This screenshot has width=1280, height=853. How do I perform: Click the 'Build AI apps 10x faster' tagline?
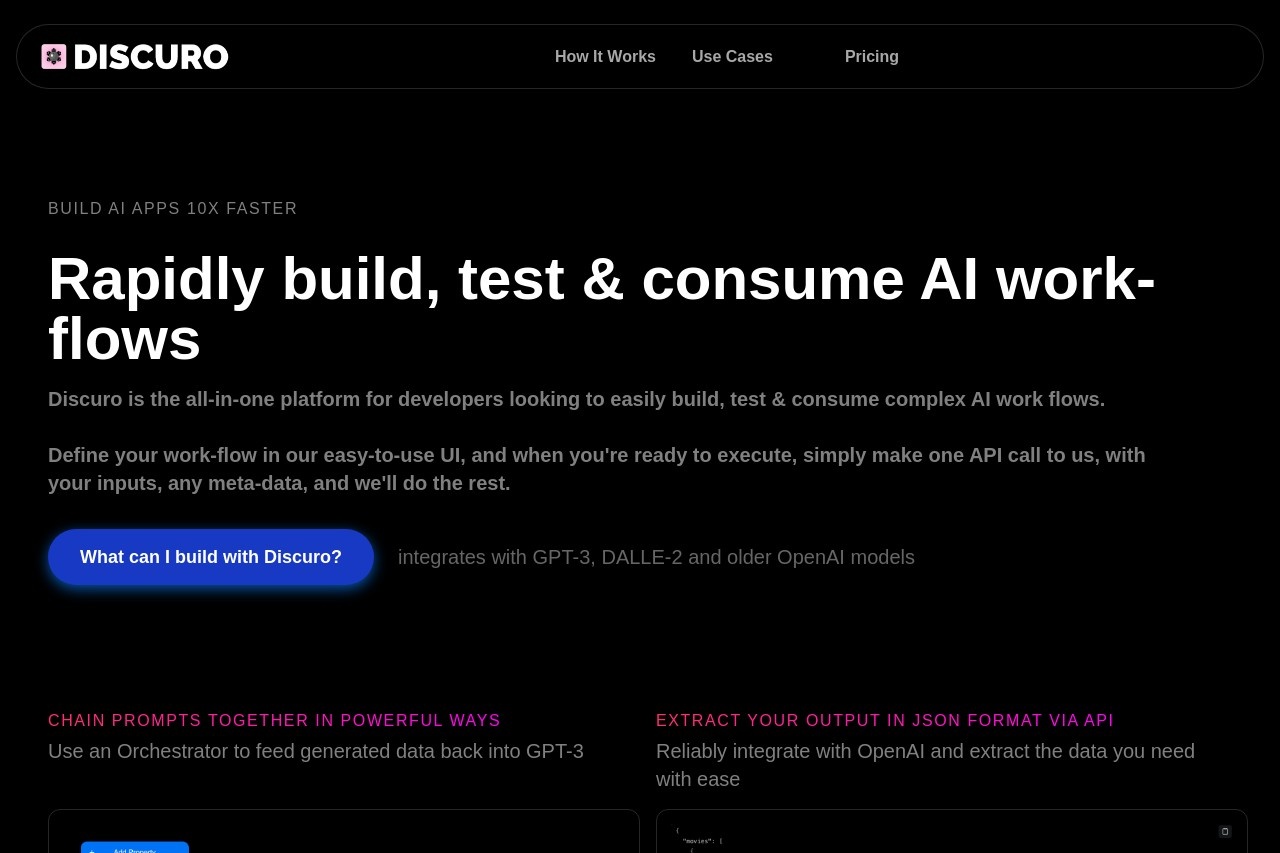(173, 209)
